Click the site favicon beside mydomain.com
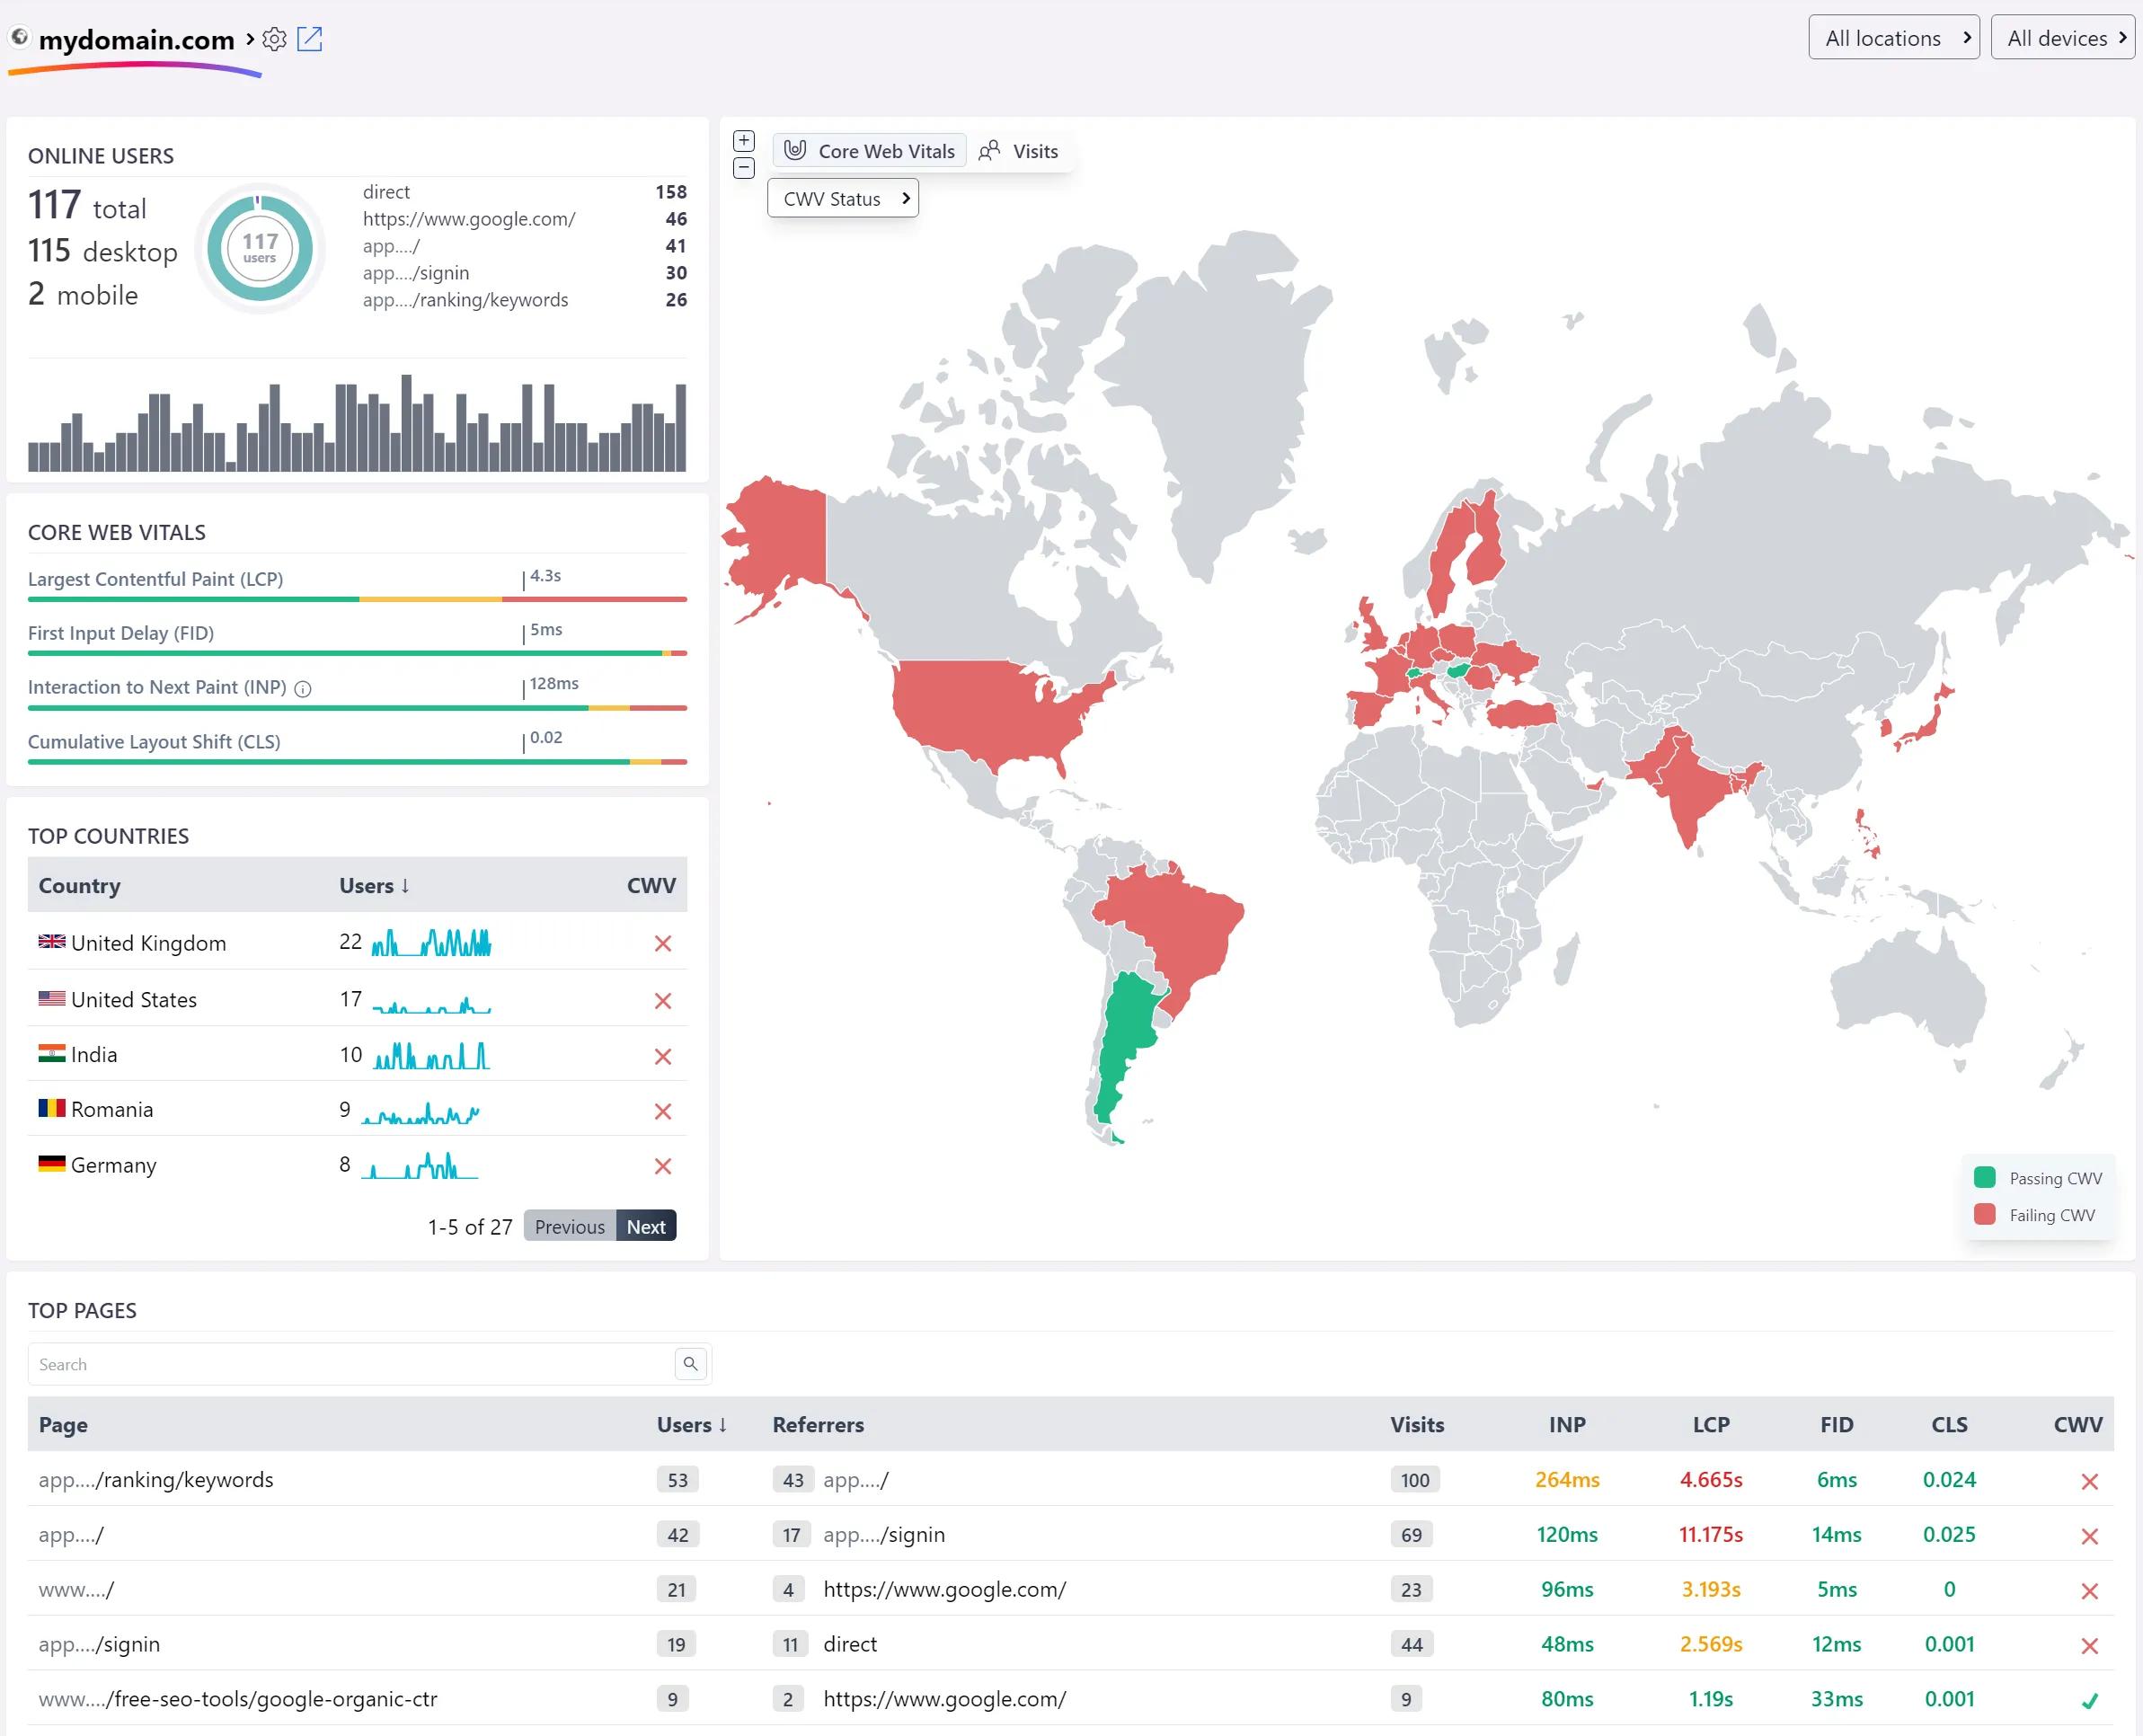Image resolution: width=2143 pixels, height=1736 pixels. pos(19,37)
